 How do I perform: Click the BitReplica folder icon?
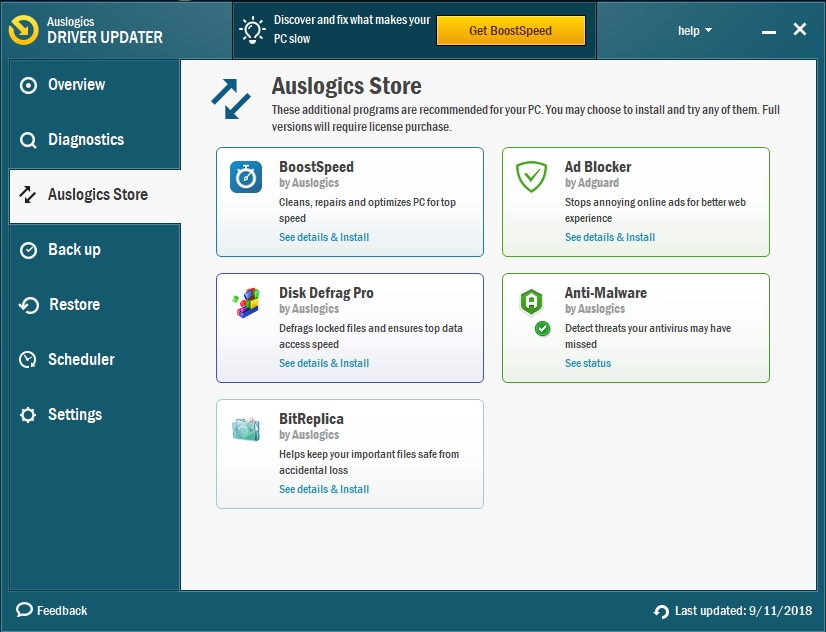pyautogui.click(x=246, y=429)
